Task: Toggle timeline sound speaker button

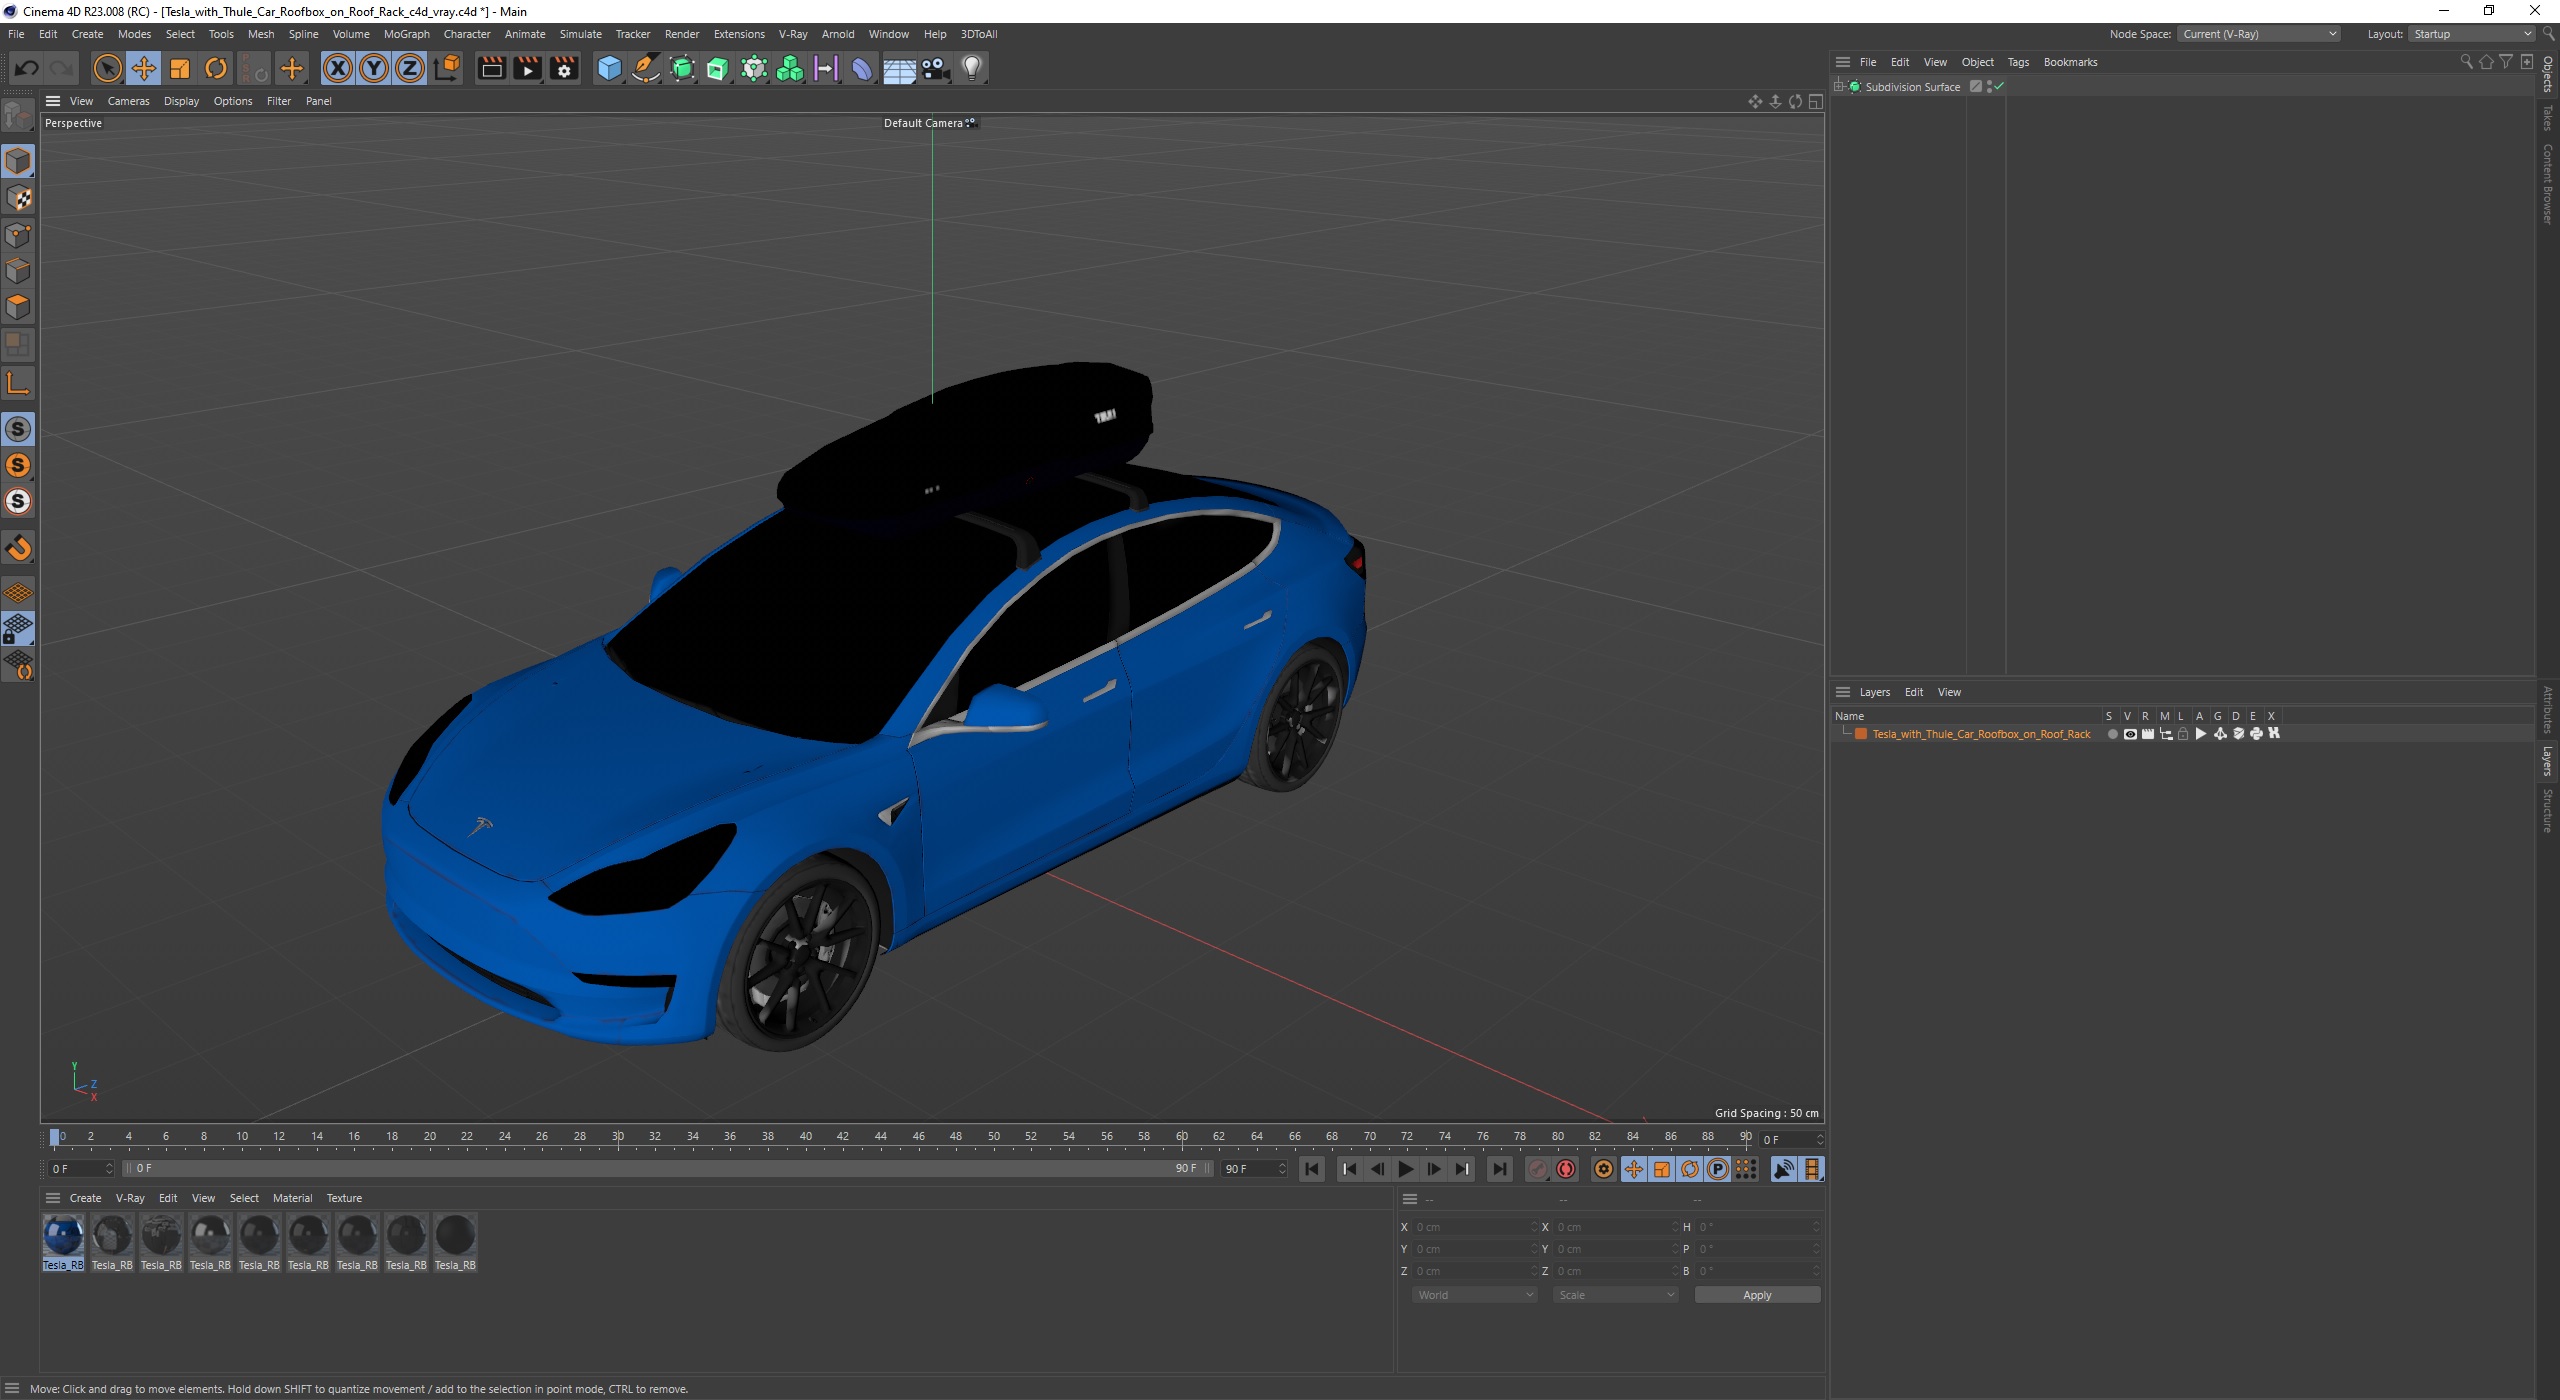Action: 1783,1169
